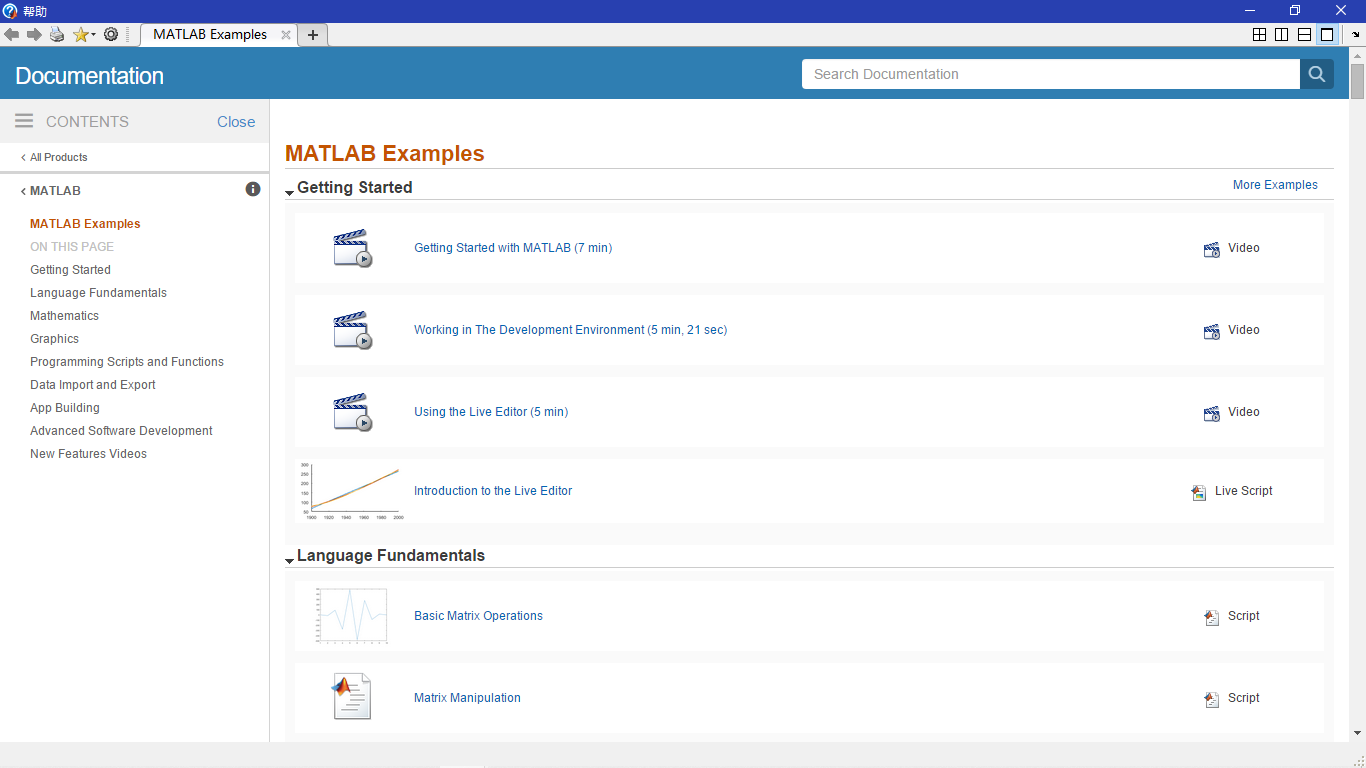Open the help preferences gear icon

[111, 34]
